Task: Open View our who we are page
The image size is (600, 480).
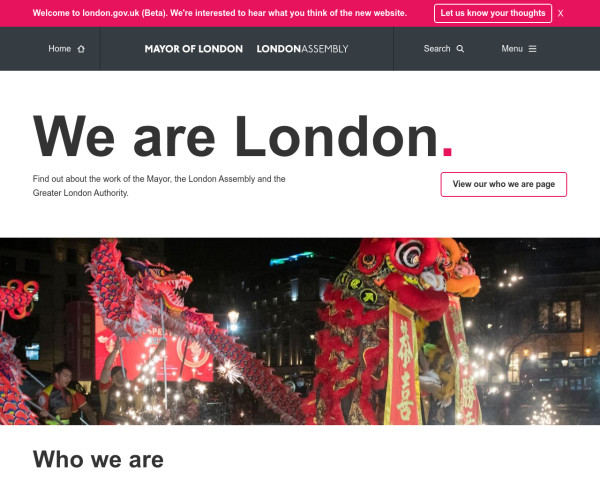Action: click(504, 184)
